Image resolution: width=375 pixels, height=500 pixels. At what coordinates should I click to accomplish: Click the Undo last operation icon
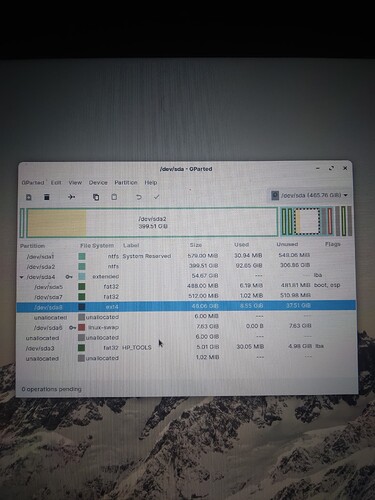click(x=139, y=197)
